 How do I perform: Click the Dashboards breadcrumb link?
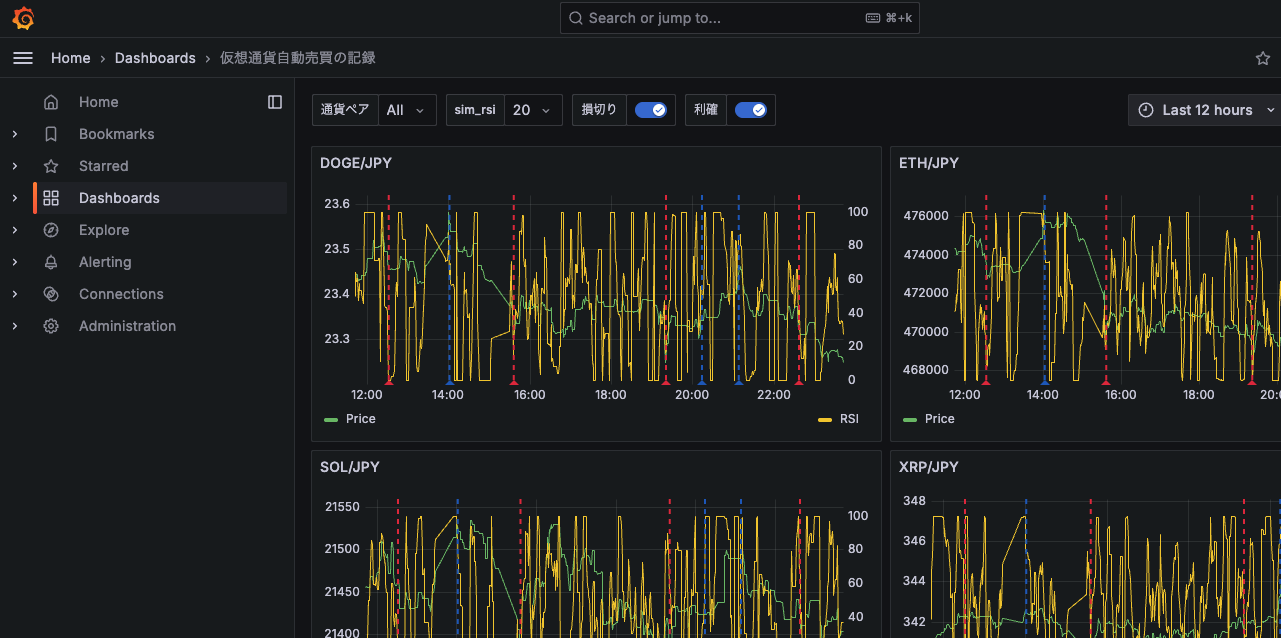pyautogui.click(x=155, y=58)
